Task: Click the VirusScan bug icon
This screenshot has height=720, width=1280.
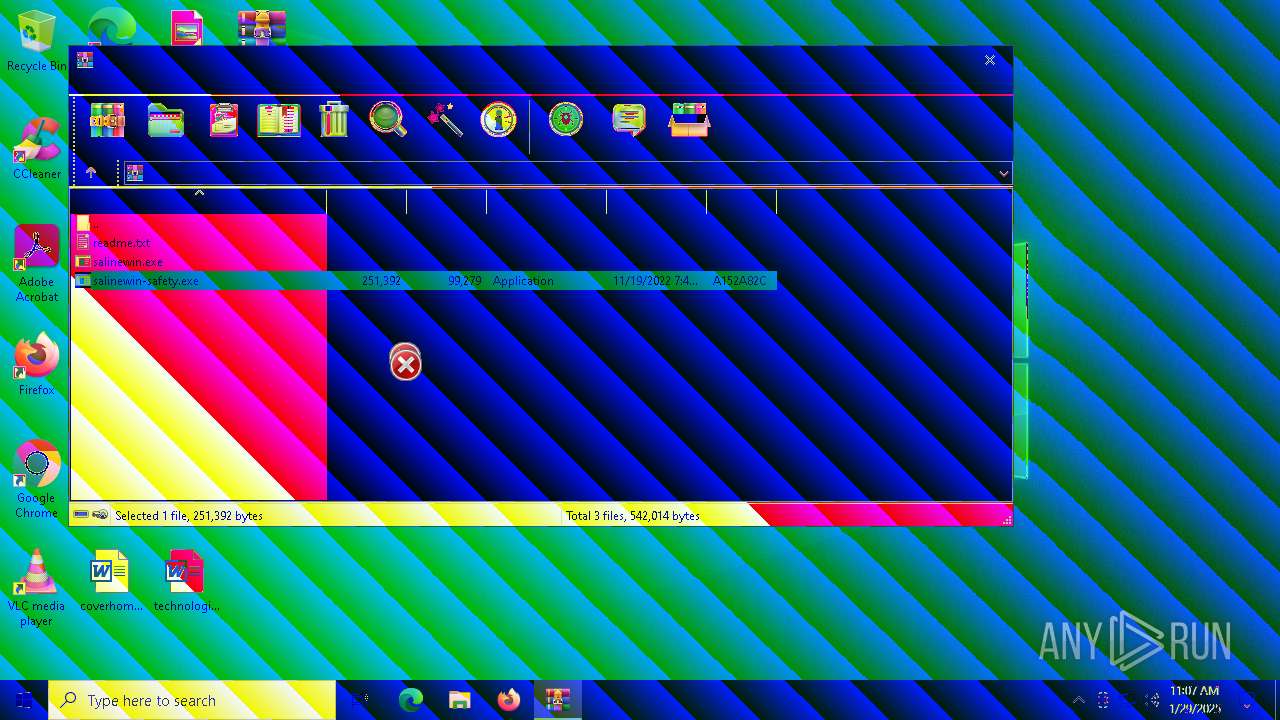Action: coord(566,120)
